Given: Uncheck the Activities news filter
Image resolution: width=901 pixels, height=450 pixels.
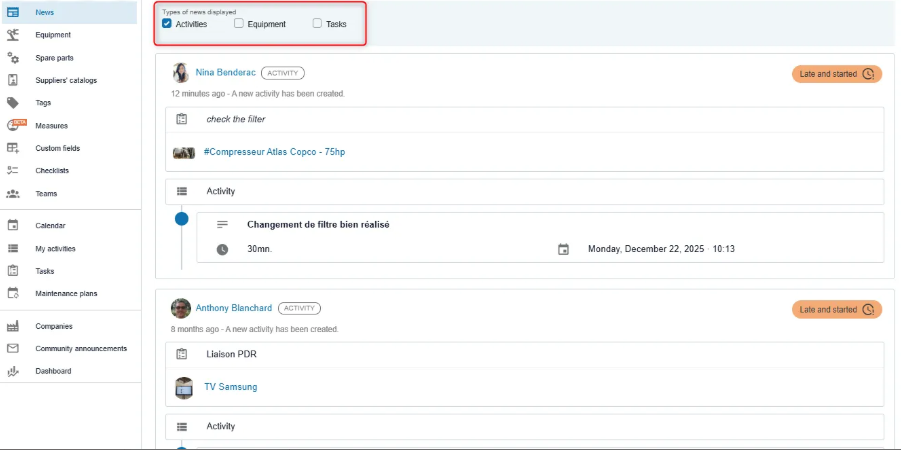Looking at the screenshot, I should (x=167, y=23).
